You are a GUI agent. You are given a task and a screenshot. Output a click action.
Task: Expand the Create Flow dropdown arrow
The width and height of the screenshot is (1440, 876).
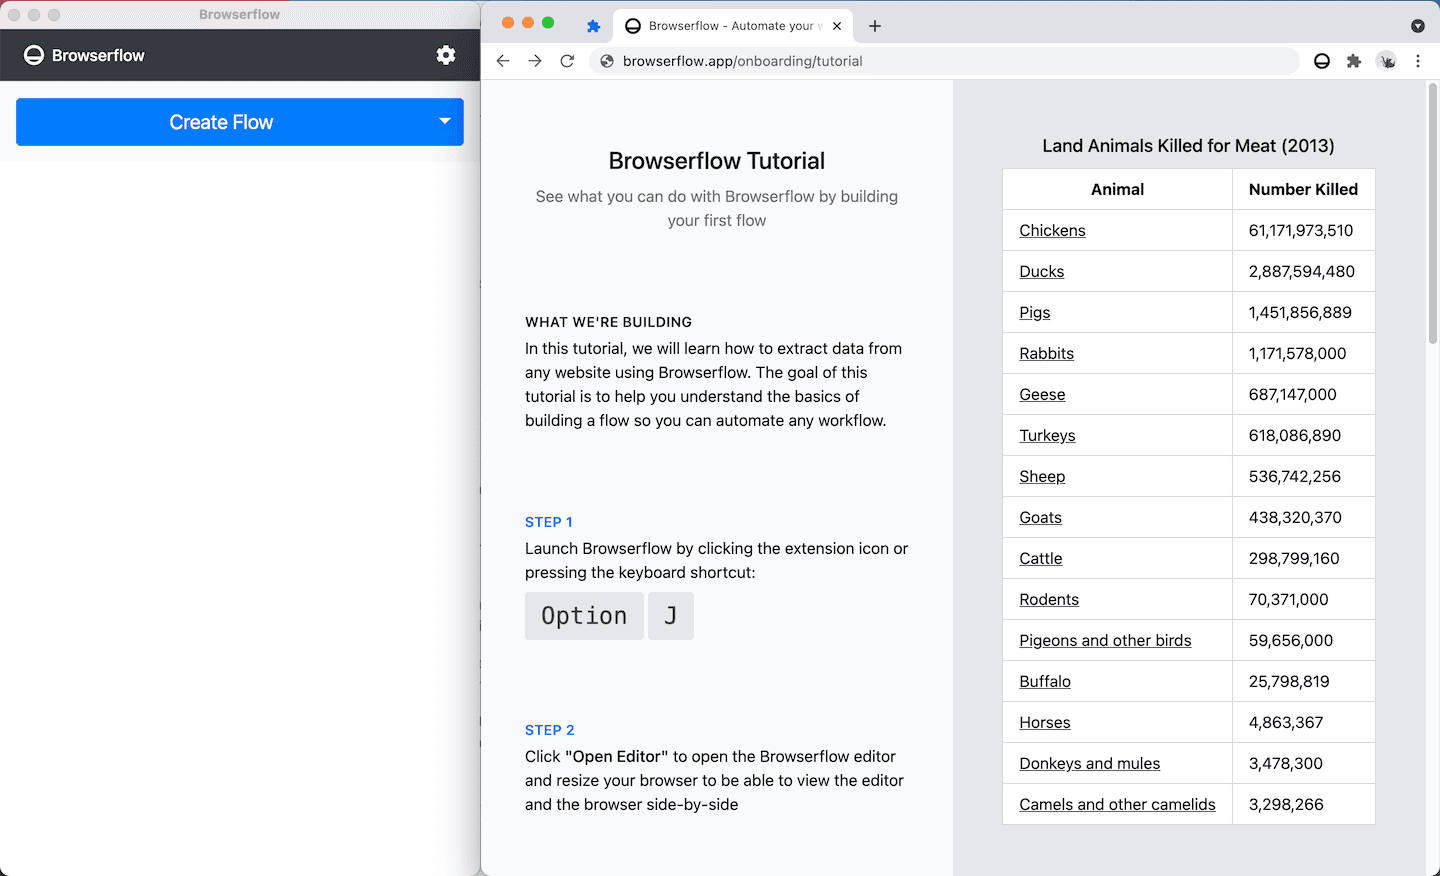point(443,121)
